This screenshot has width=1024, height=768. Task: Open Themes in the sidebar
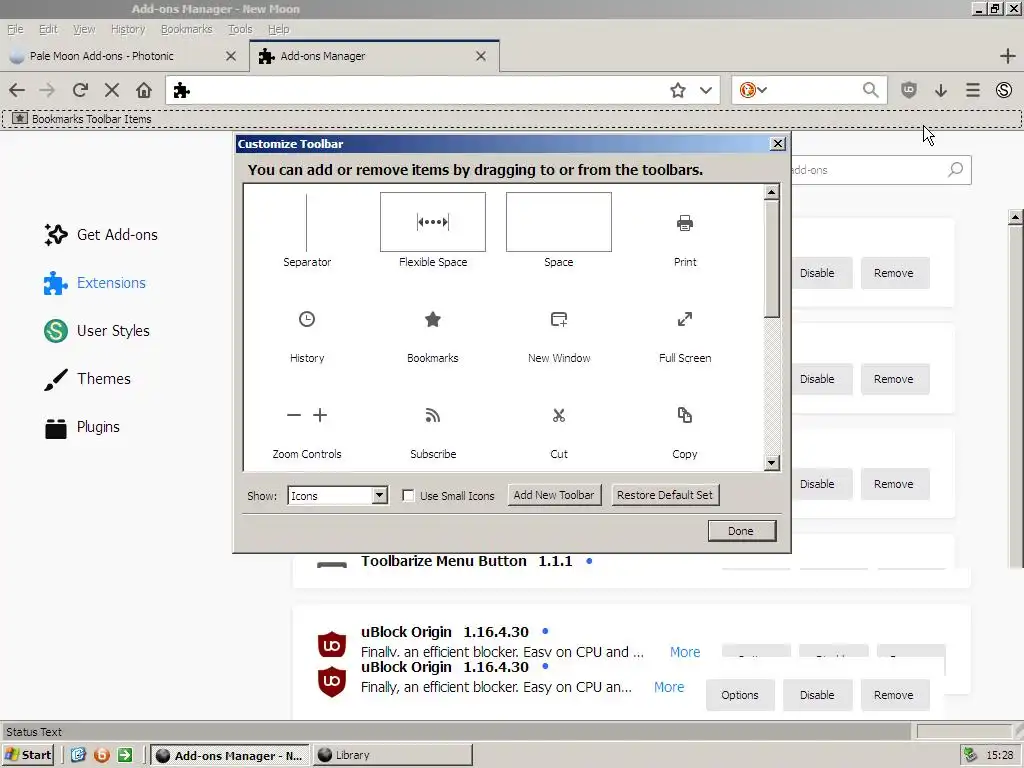[x=88, y=379]
